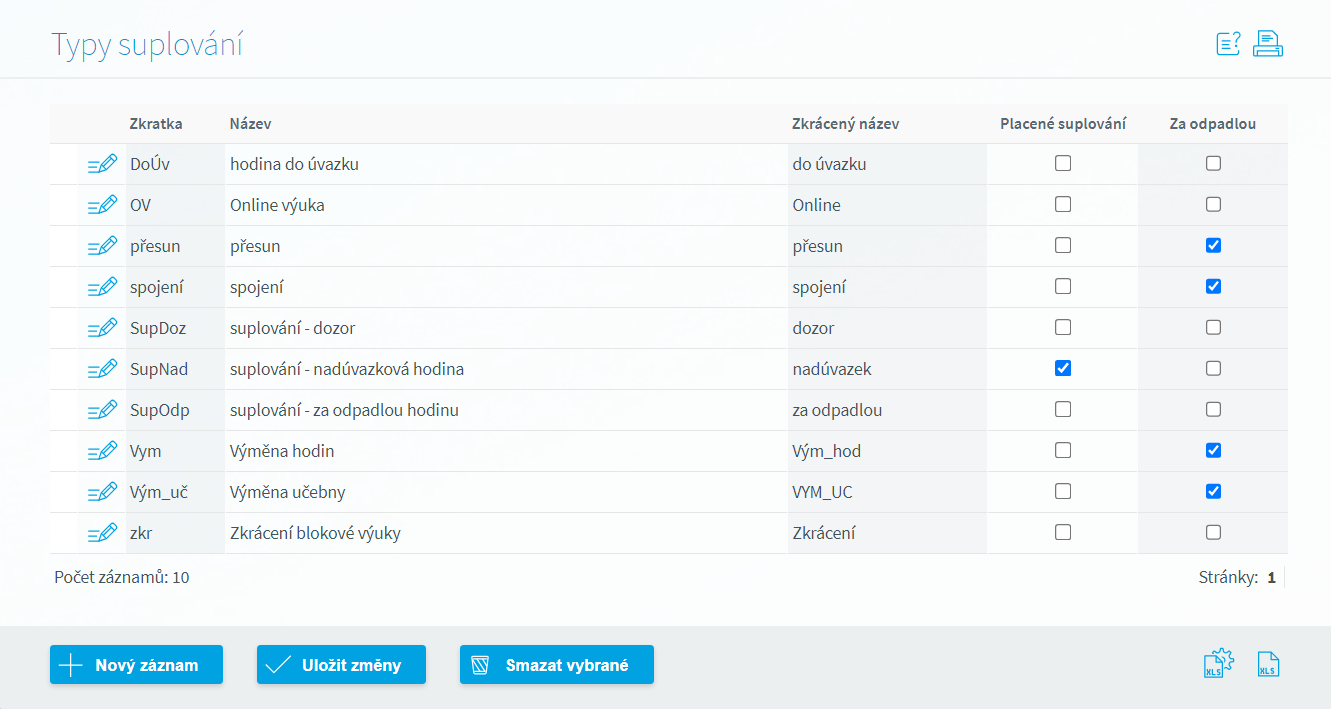Click the Nový záznam button
1331x709 pixels.
coord(136,665)
